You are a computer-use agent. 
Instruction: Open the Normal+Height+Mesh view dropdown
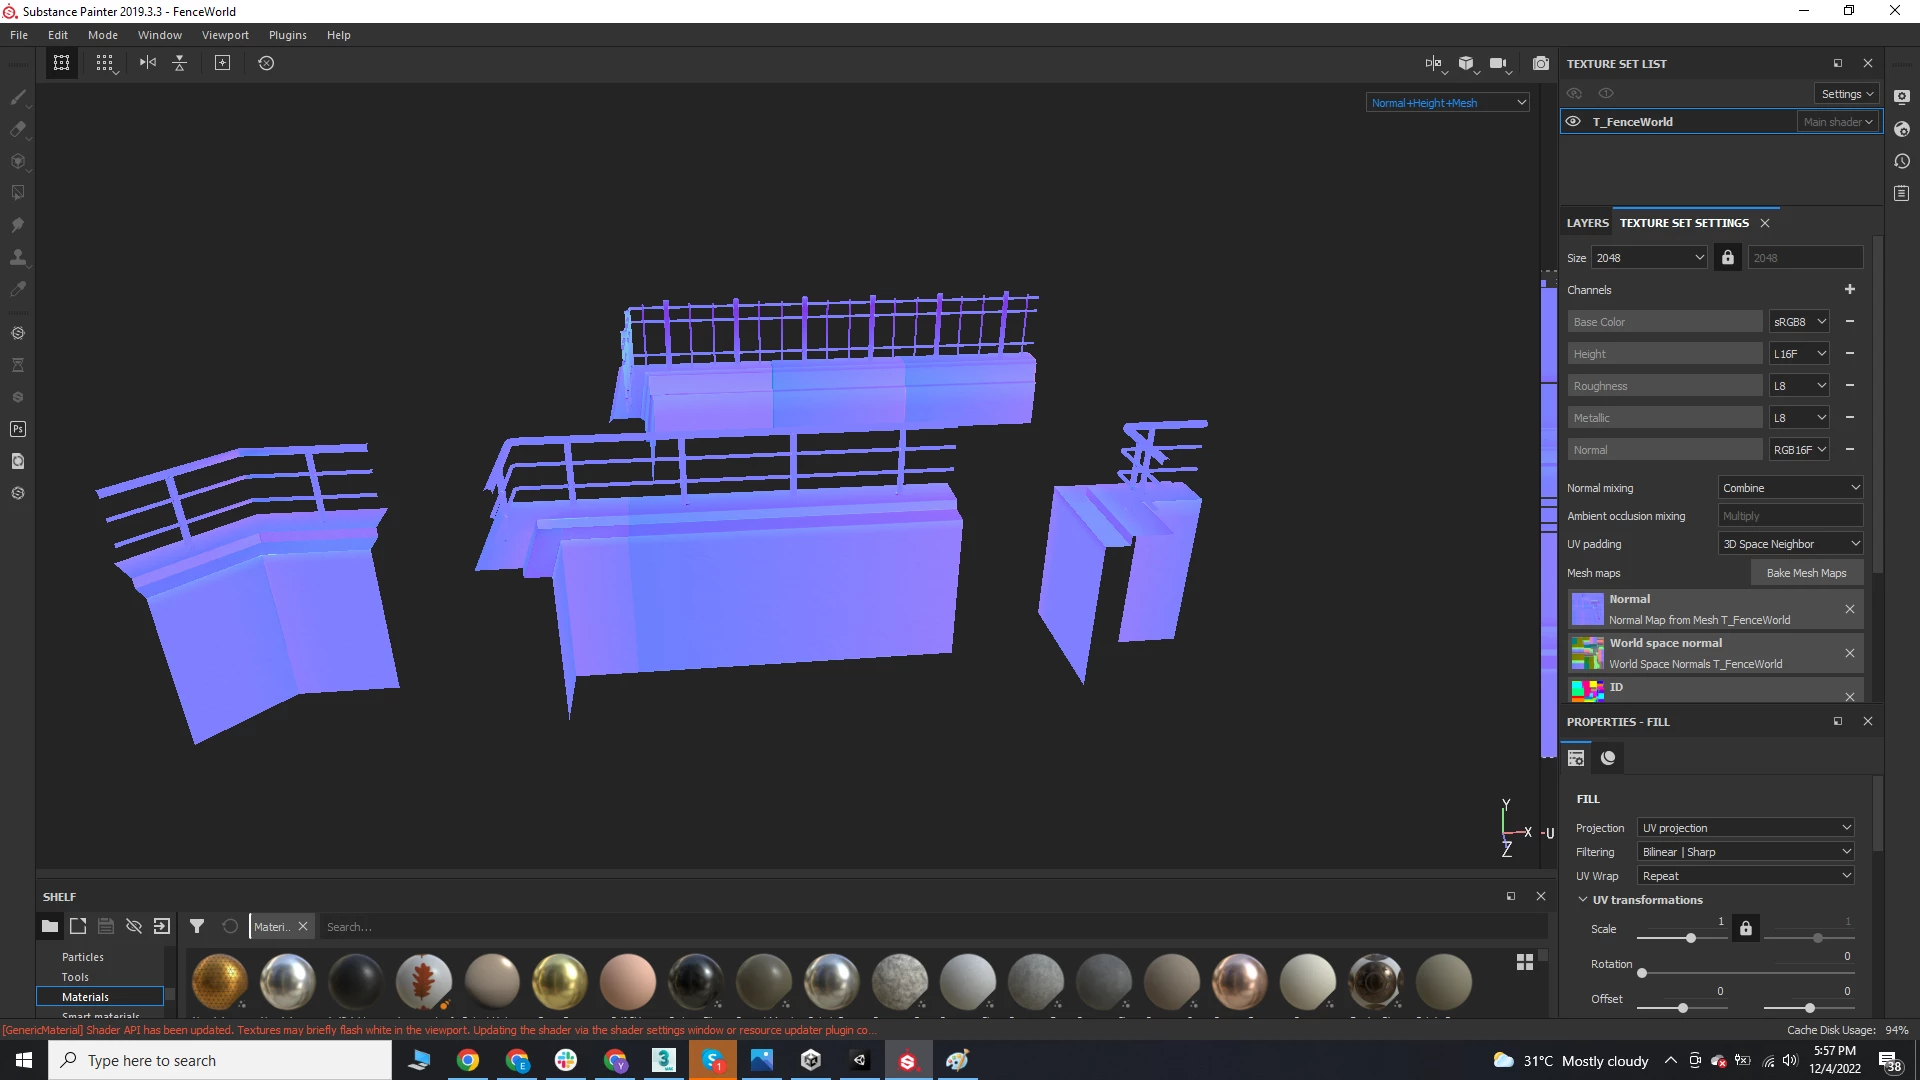(1447, 103)
